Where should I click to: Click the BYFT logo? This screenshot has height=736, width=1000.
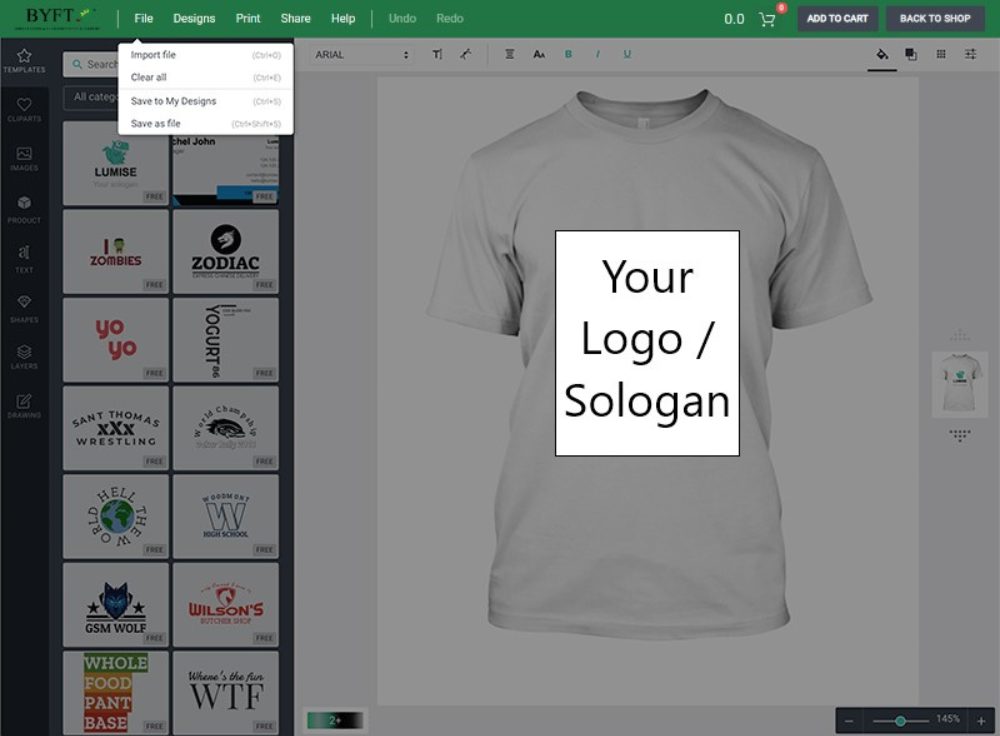click(58, 18)
